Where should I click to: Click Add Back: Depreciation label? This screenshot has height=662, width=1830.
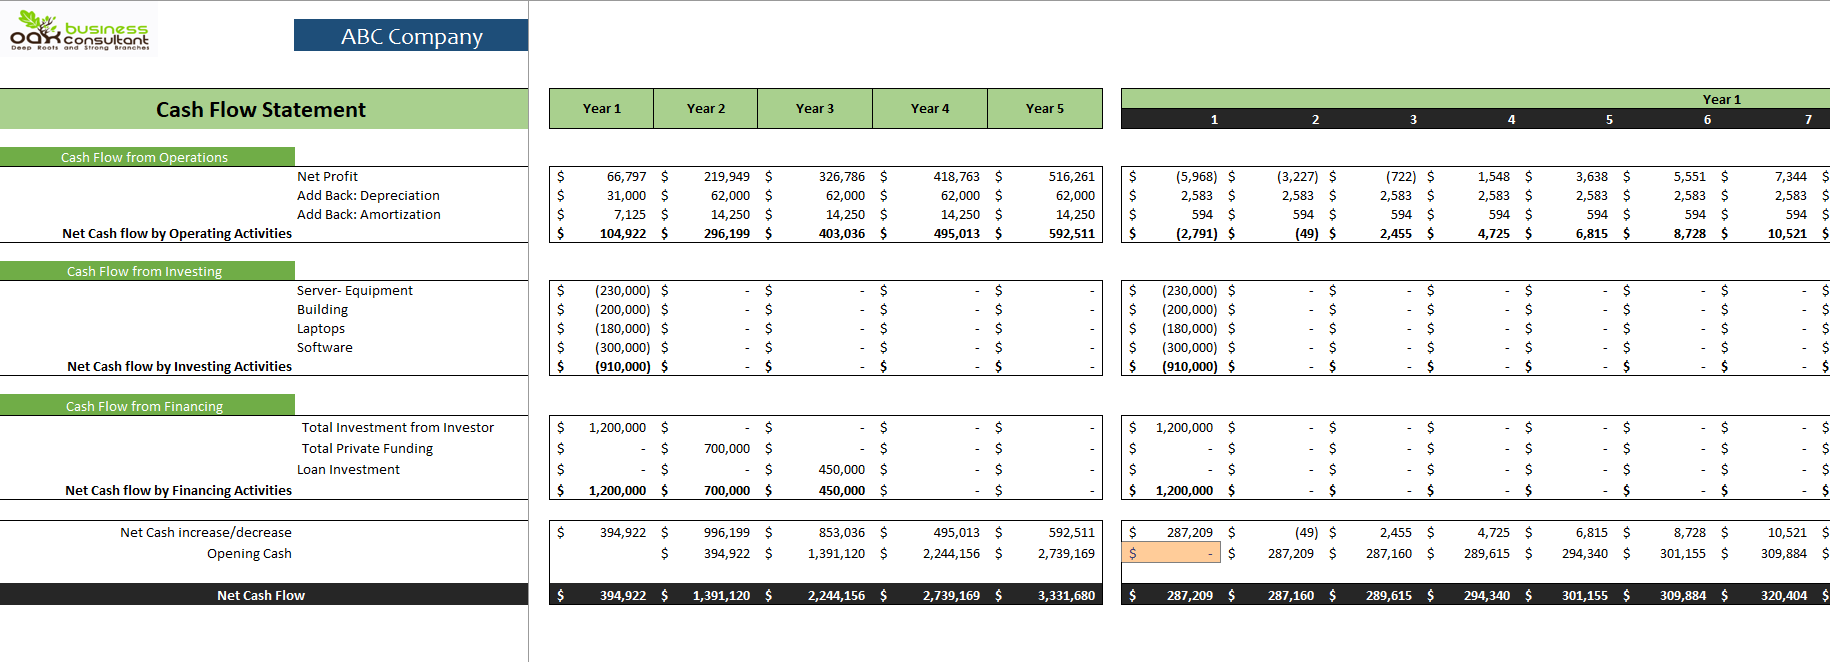[x=368, y=195]
